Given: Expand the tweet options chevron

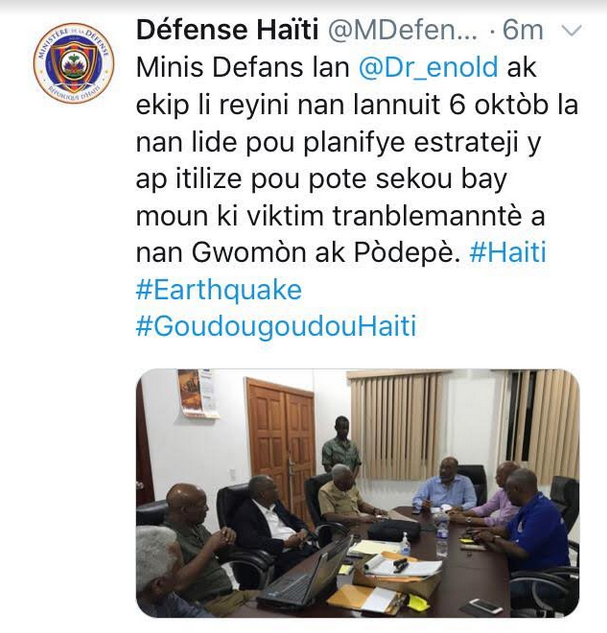Looking at the screenshot, I should pos(572,31).
